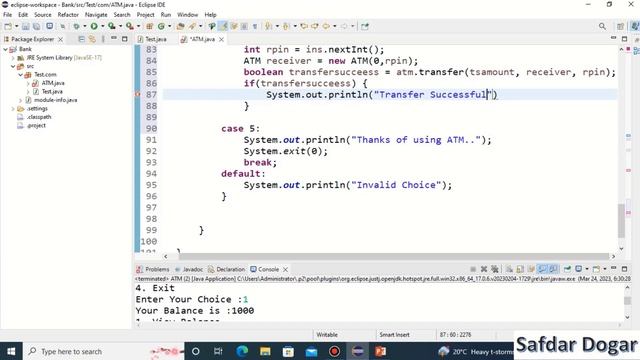Image resolution: width=640 pixels, height=360 pixels.
Task: Select the .classpath file
Action: pos(39,117)
